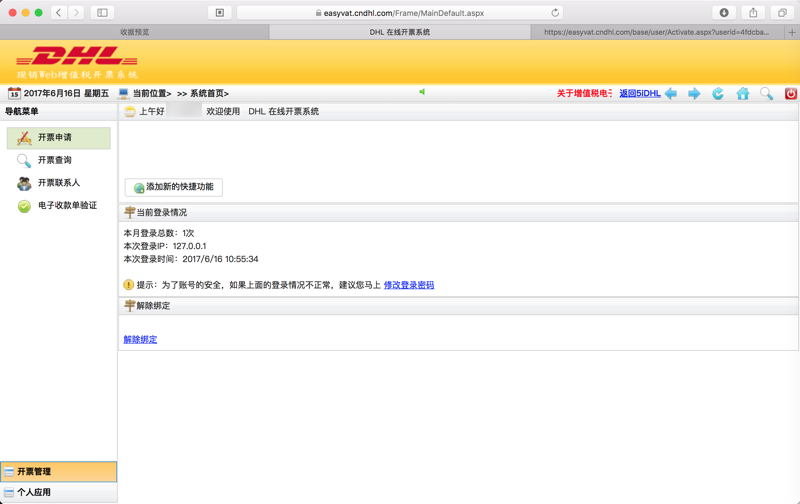This screenshot has height=504, width=800.
Task: Click magnifier icon beside 开票查询
Action: click(x=24, y=161)
